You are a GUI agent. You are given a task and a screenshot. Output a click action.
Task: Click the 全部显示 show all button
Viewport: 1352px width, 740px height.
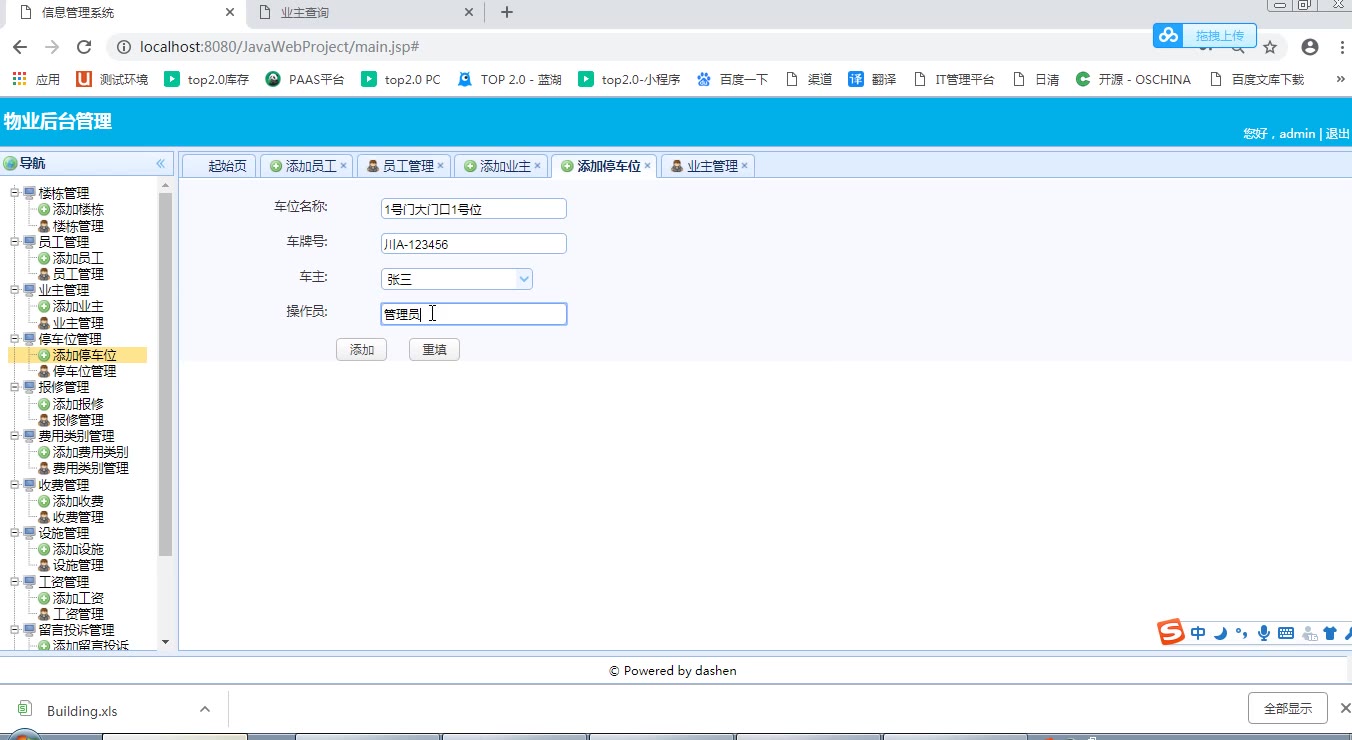tap(1288, 708)
